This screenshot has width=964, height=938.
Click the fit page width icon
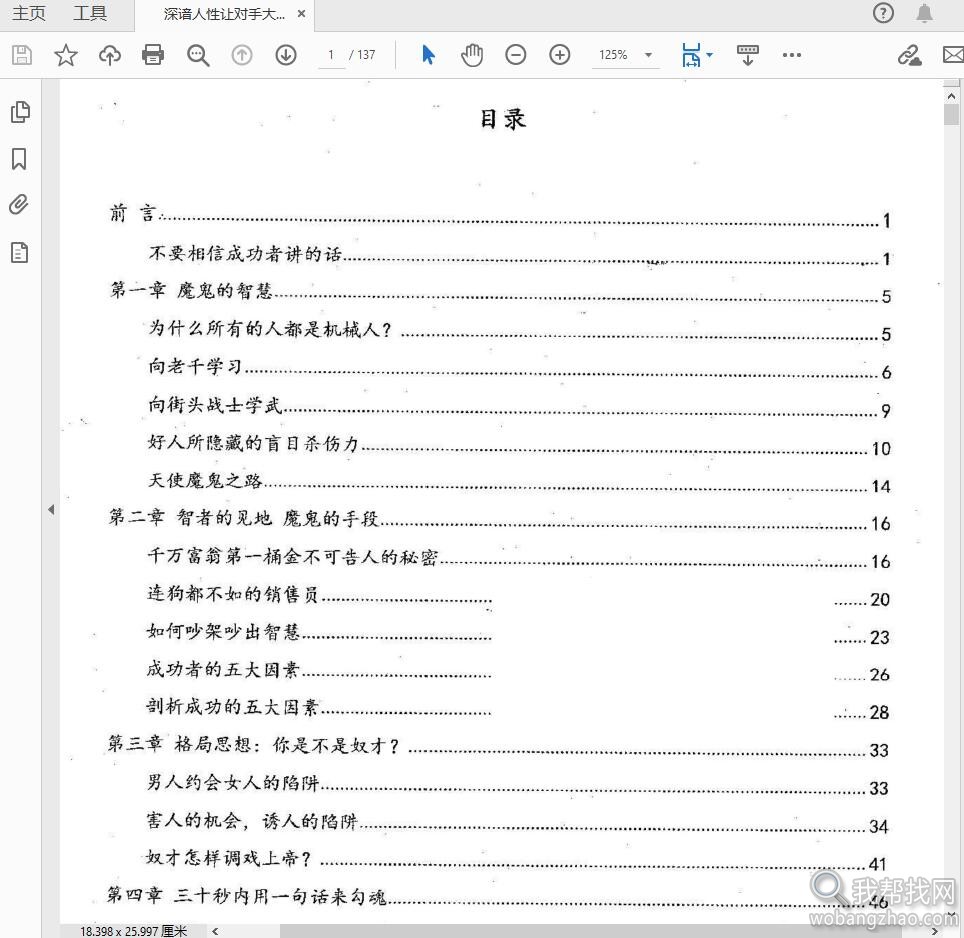point(691,55)
